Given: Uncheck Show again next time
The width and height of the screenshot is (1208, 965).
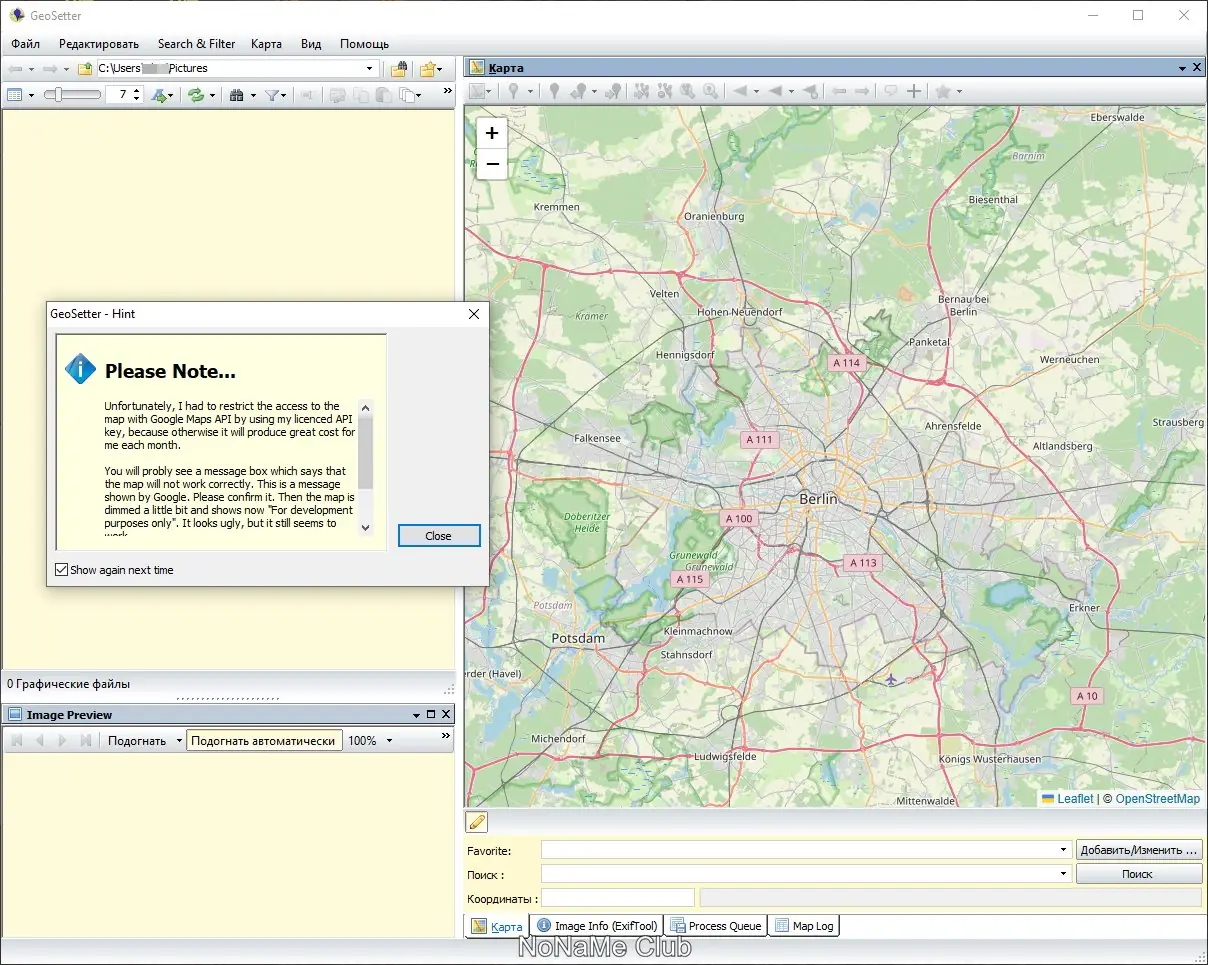Looking at the screenshot, I should (62, 570).
